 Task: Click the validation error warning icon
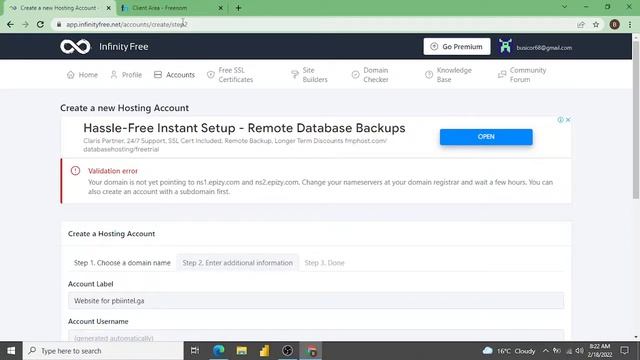click(76, 171)
